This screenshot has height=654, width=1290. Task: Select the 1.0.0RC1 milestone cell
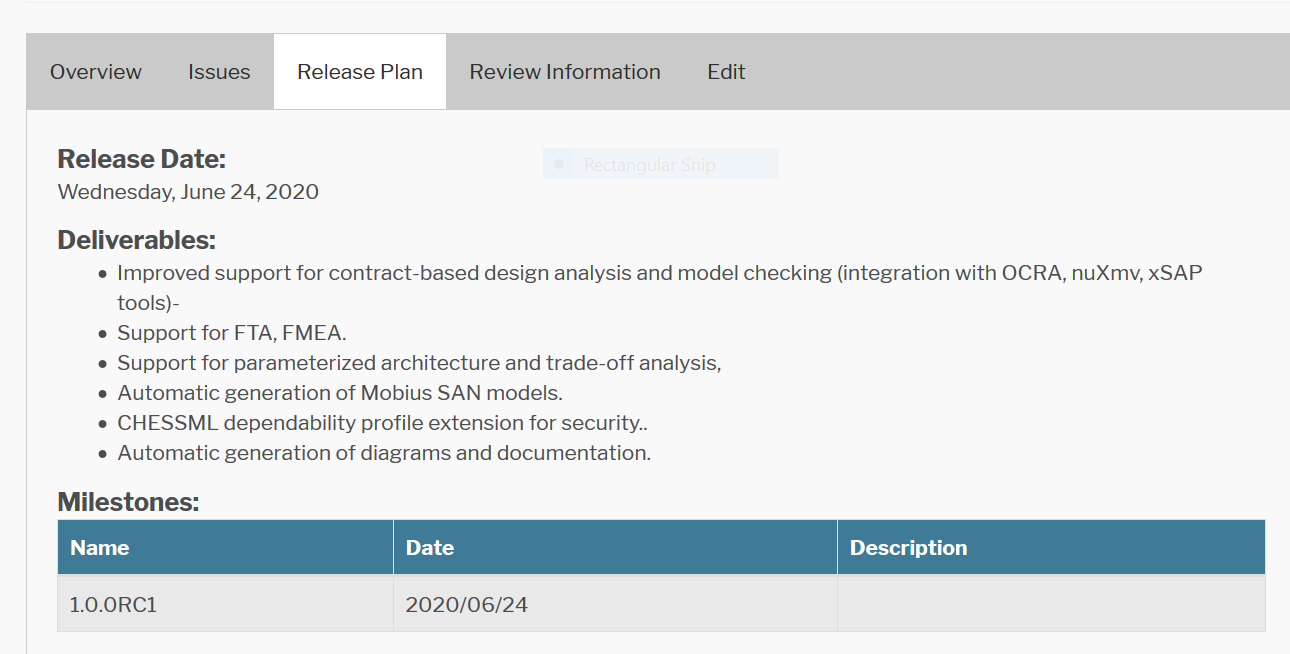113,604
